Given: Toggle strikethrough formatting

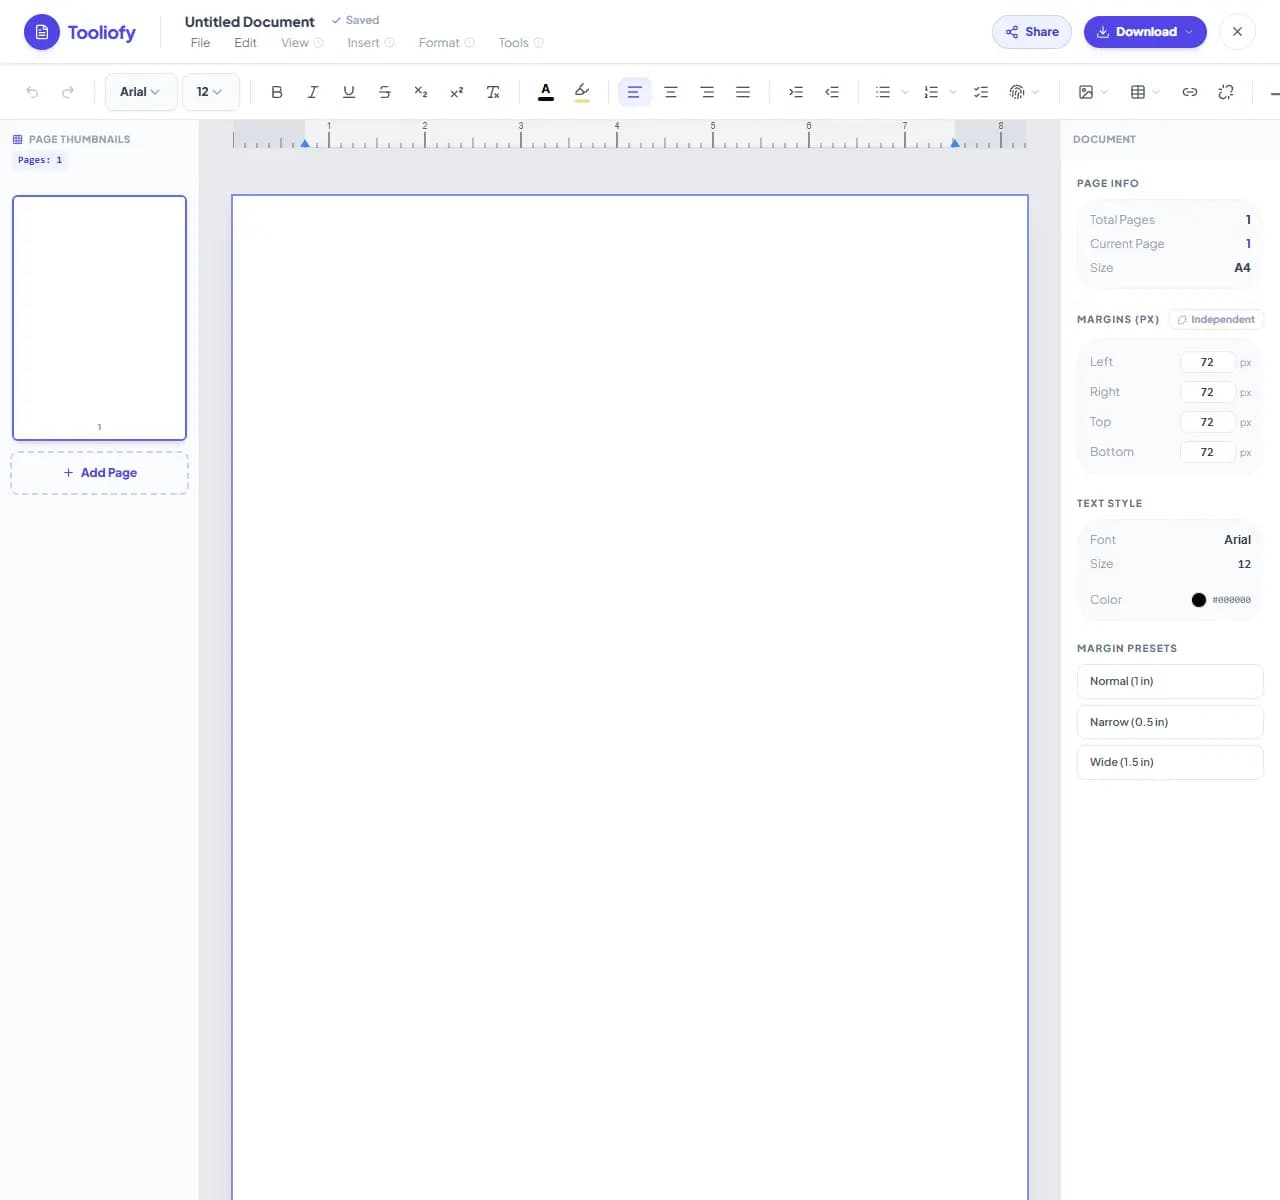Looking at the screenshot, I should [385, 92].
